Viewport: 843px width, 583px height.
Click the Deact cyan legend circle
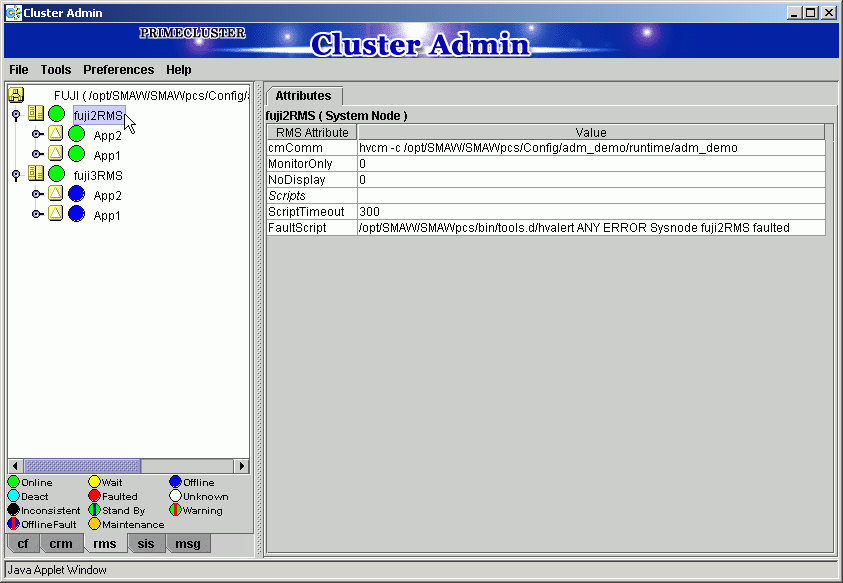pos(13,496)
